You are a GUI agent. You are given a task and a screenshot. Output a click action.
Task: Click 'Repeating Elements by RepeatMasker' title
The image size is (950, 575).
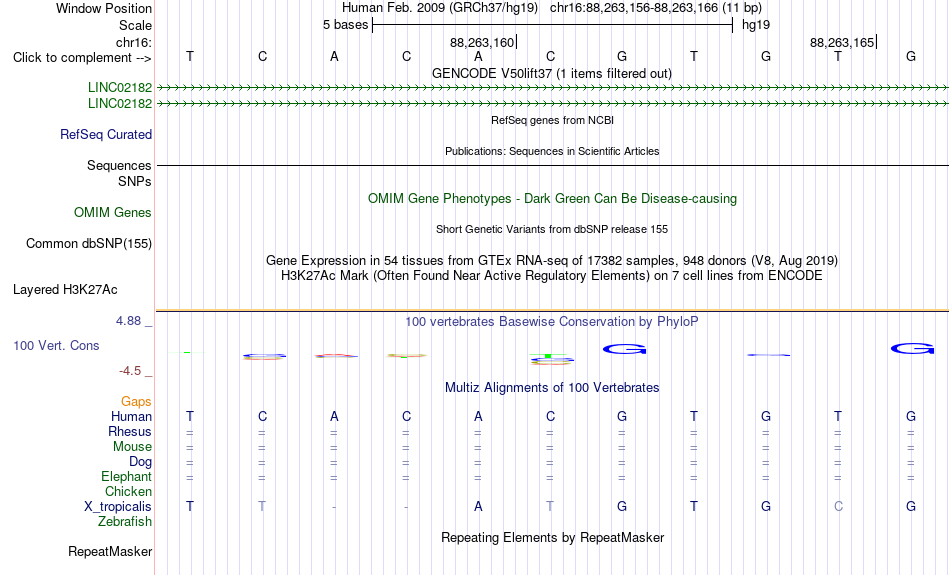coord(553,538)
